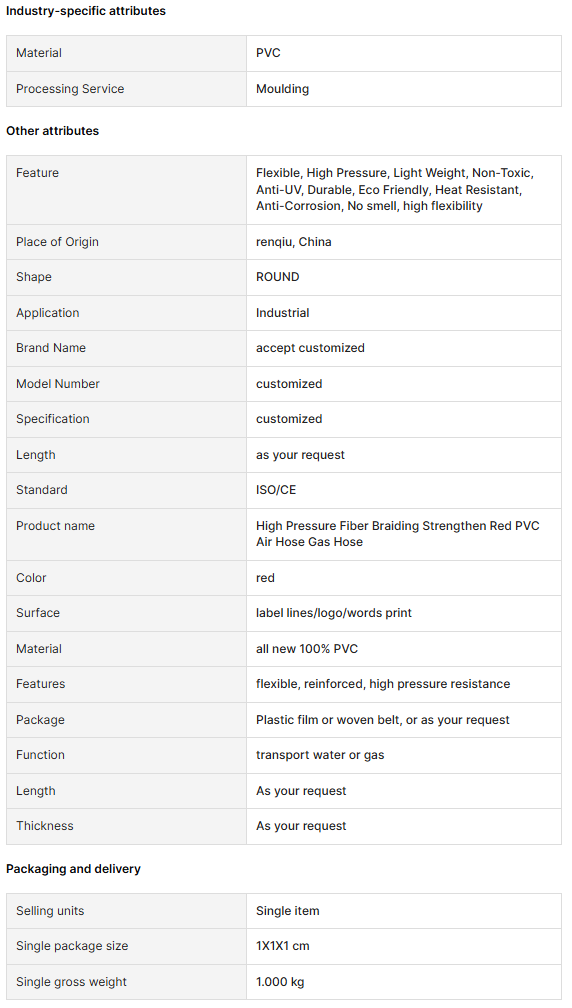The image size is (572, 1008).
Task: Select the all new 100% PVC value
Action: [x=307, y=649]
